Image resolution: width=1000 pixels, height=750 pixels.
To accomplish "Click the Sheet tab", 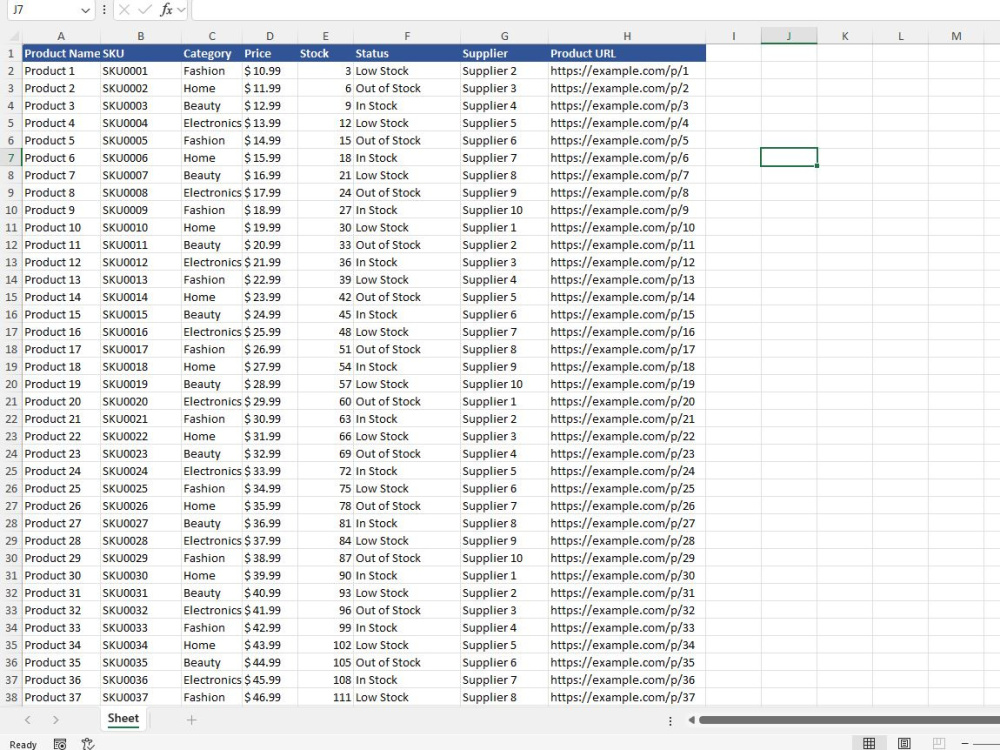I will (x=123, y=719).
